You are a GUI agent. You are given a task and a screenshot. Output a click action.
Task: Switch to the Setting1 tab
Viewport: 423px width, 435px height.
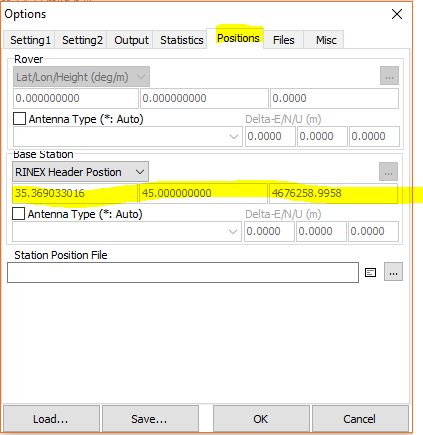click(30, 40)
